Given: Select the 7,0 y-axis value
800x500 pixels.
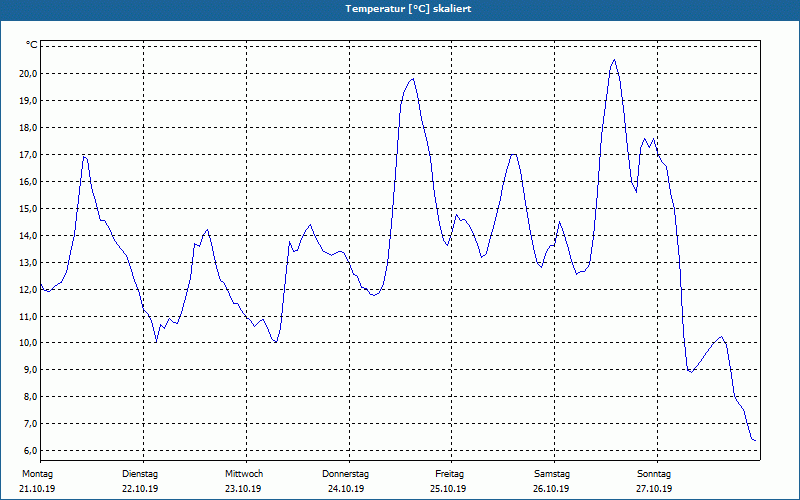Looking at the screenshot, I should [30, 424].
